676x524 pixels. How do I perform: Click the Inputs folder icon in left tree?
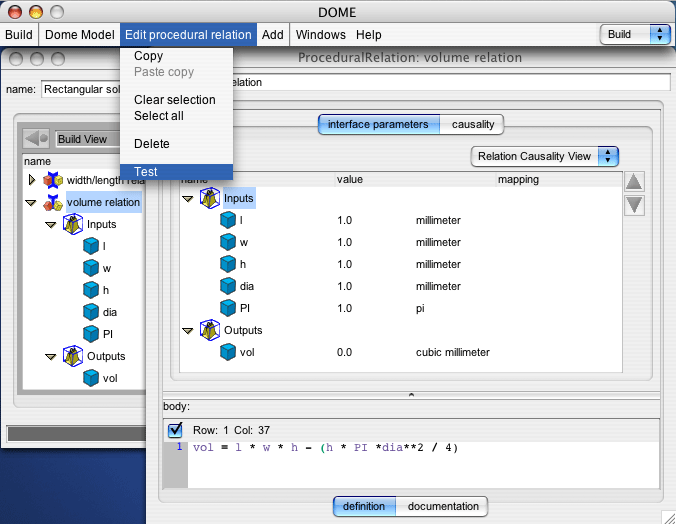73,224
